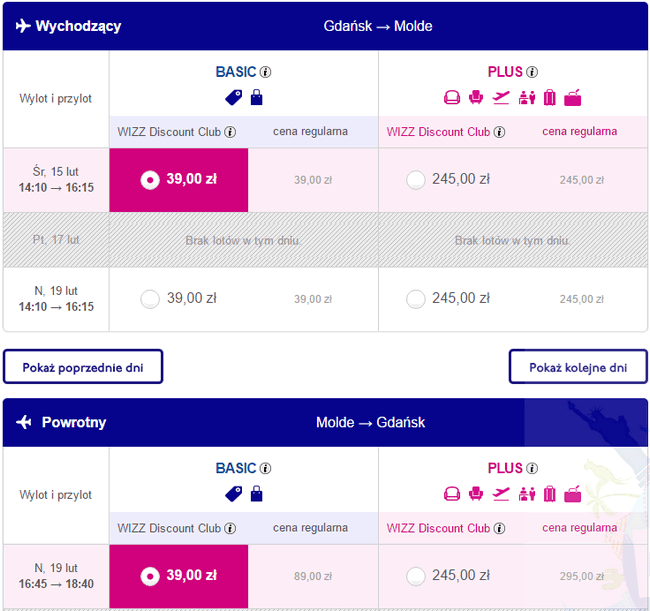Click the Wychodzący Gdańsk → Molde header
The height and width of the screenshot is (611, 650).
point(325,26)
